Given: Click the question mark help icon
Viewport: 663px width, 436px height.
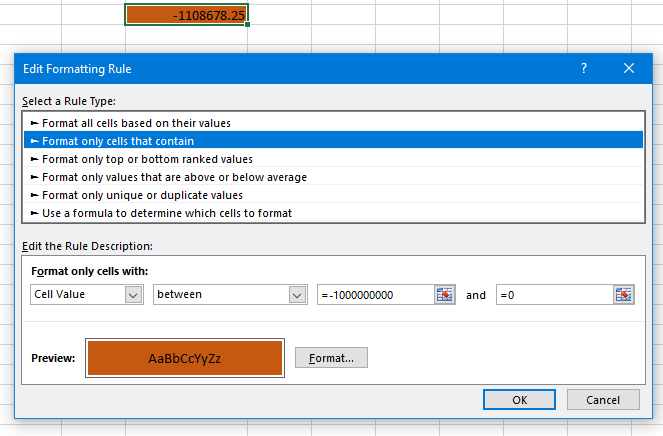Looking at the screenshot, I should point(584,69).
